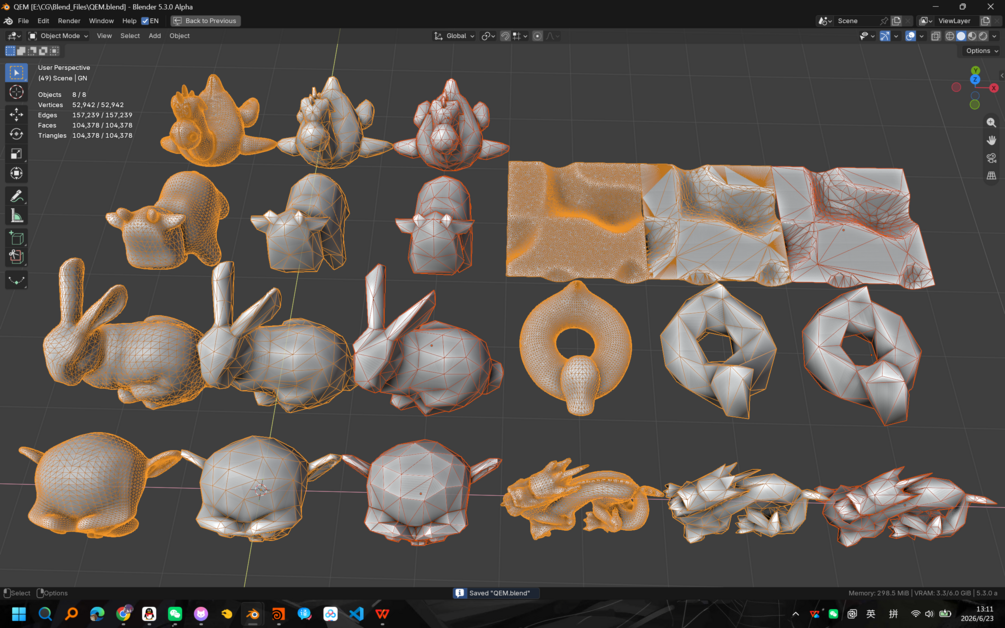This screenshot has width=1005, height=628.
Task: Click the zoom magnifier viewport gizmo
Action: (x=991, y=122)
